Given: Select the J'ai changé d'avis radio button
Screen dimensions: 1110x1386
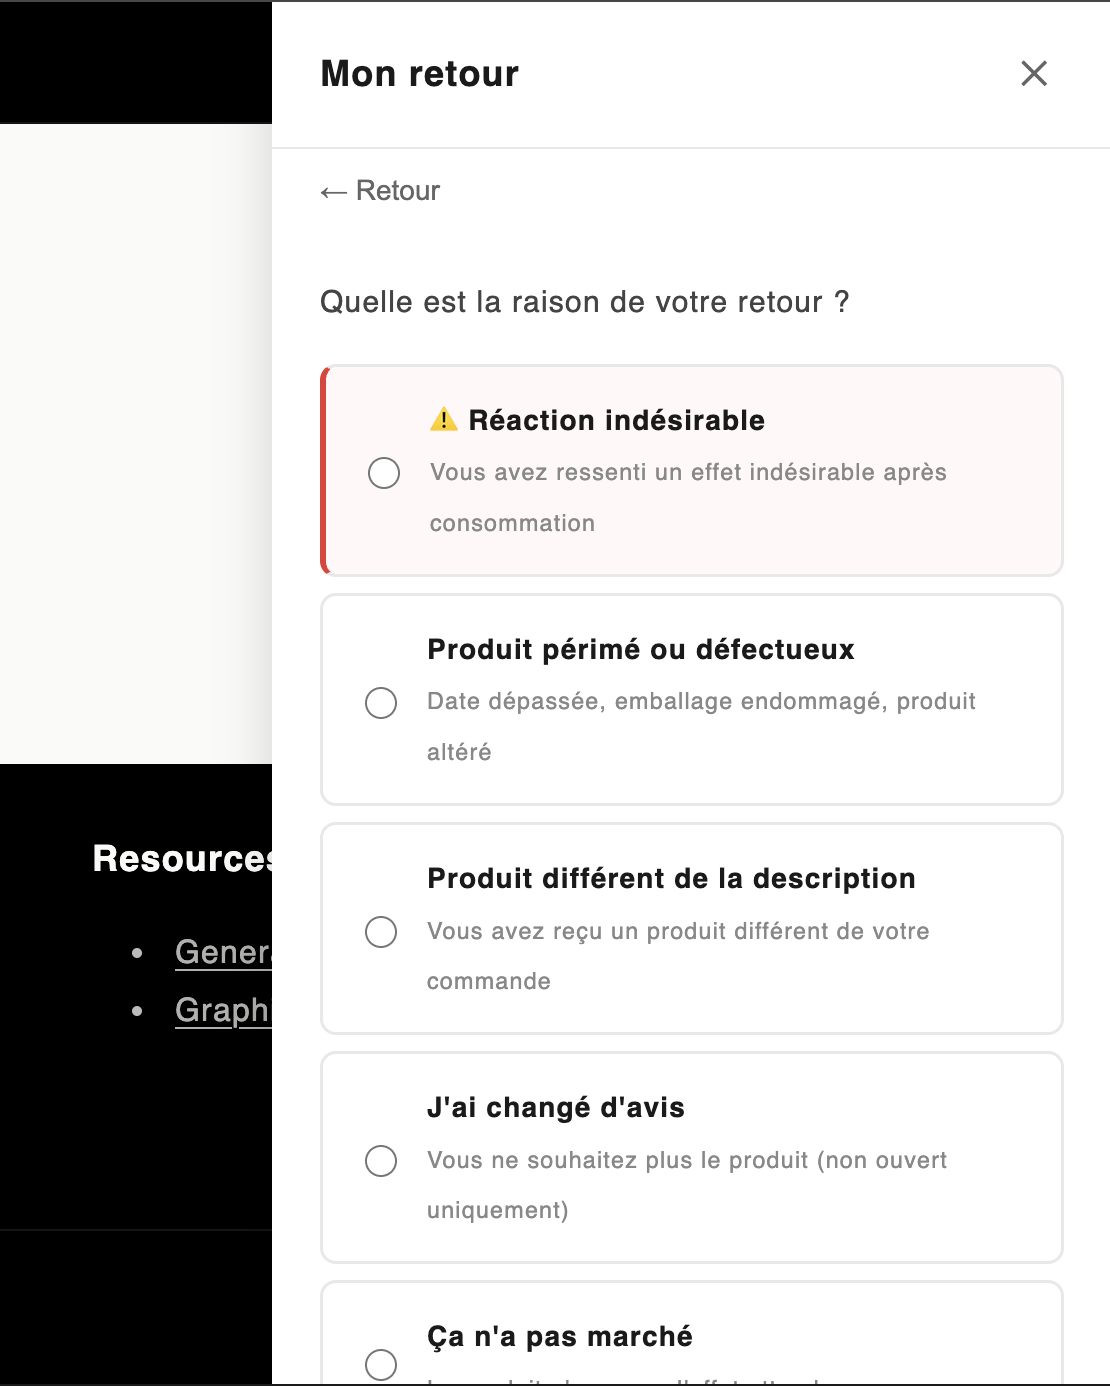Looking at the screenshot, I should coord(383,1161).
